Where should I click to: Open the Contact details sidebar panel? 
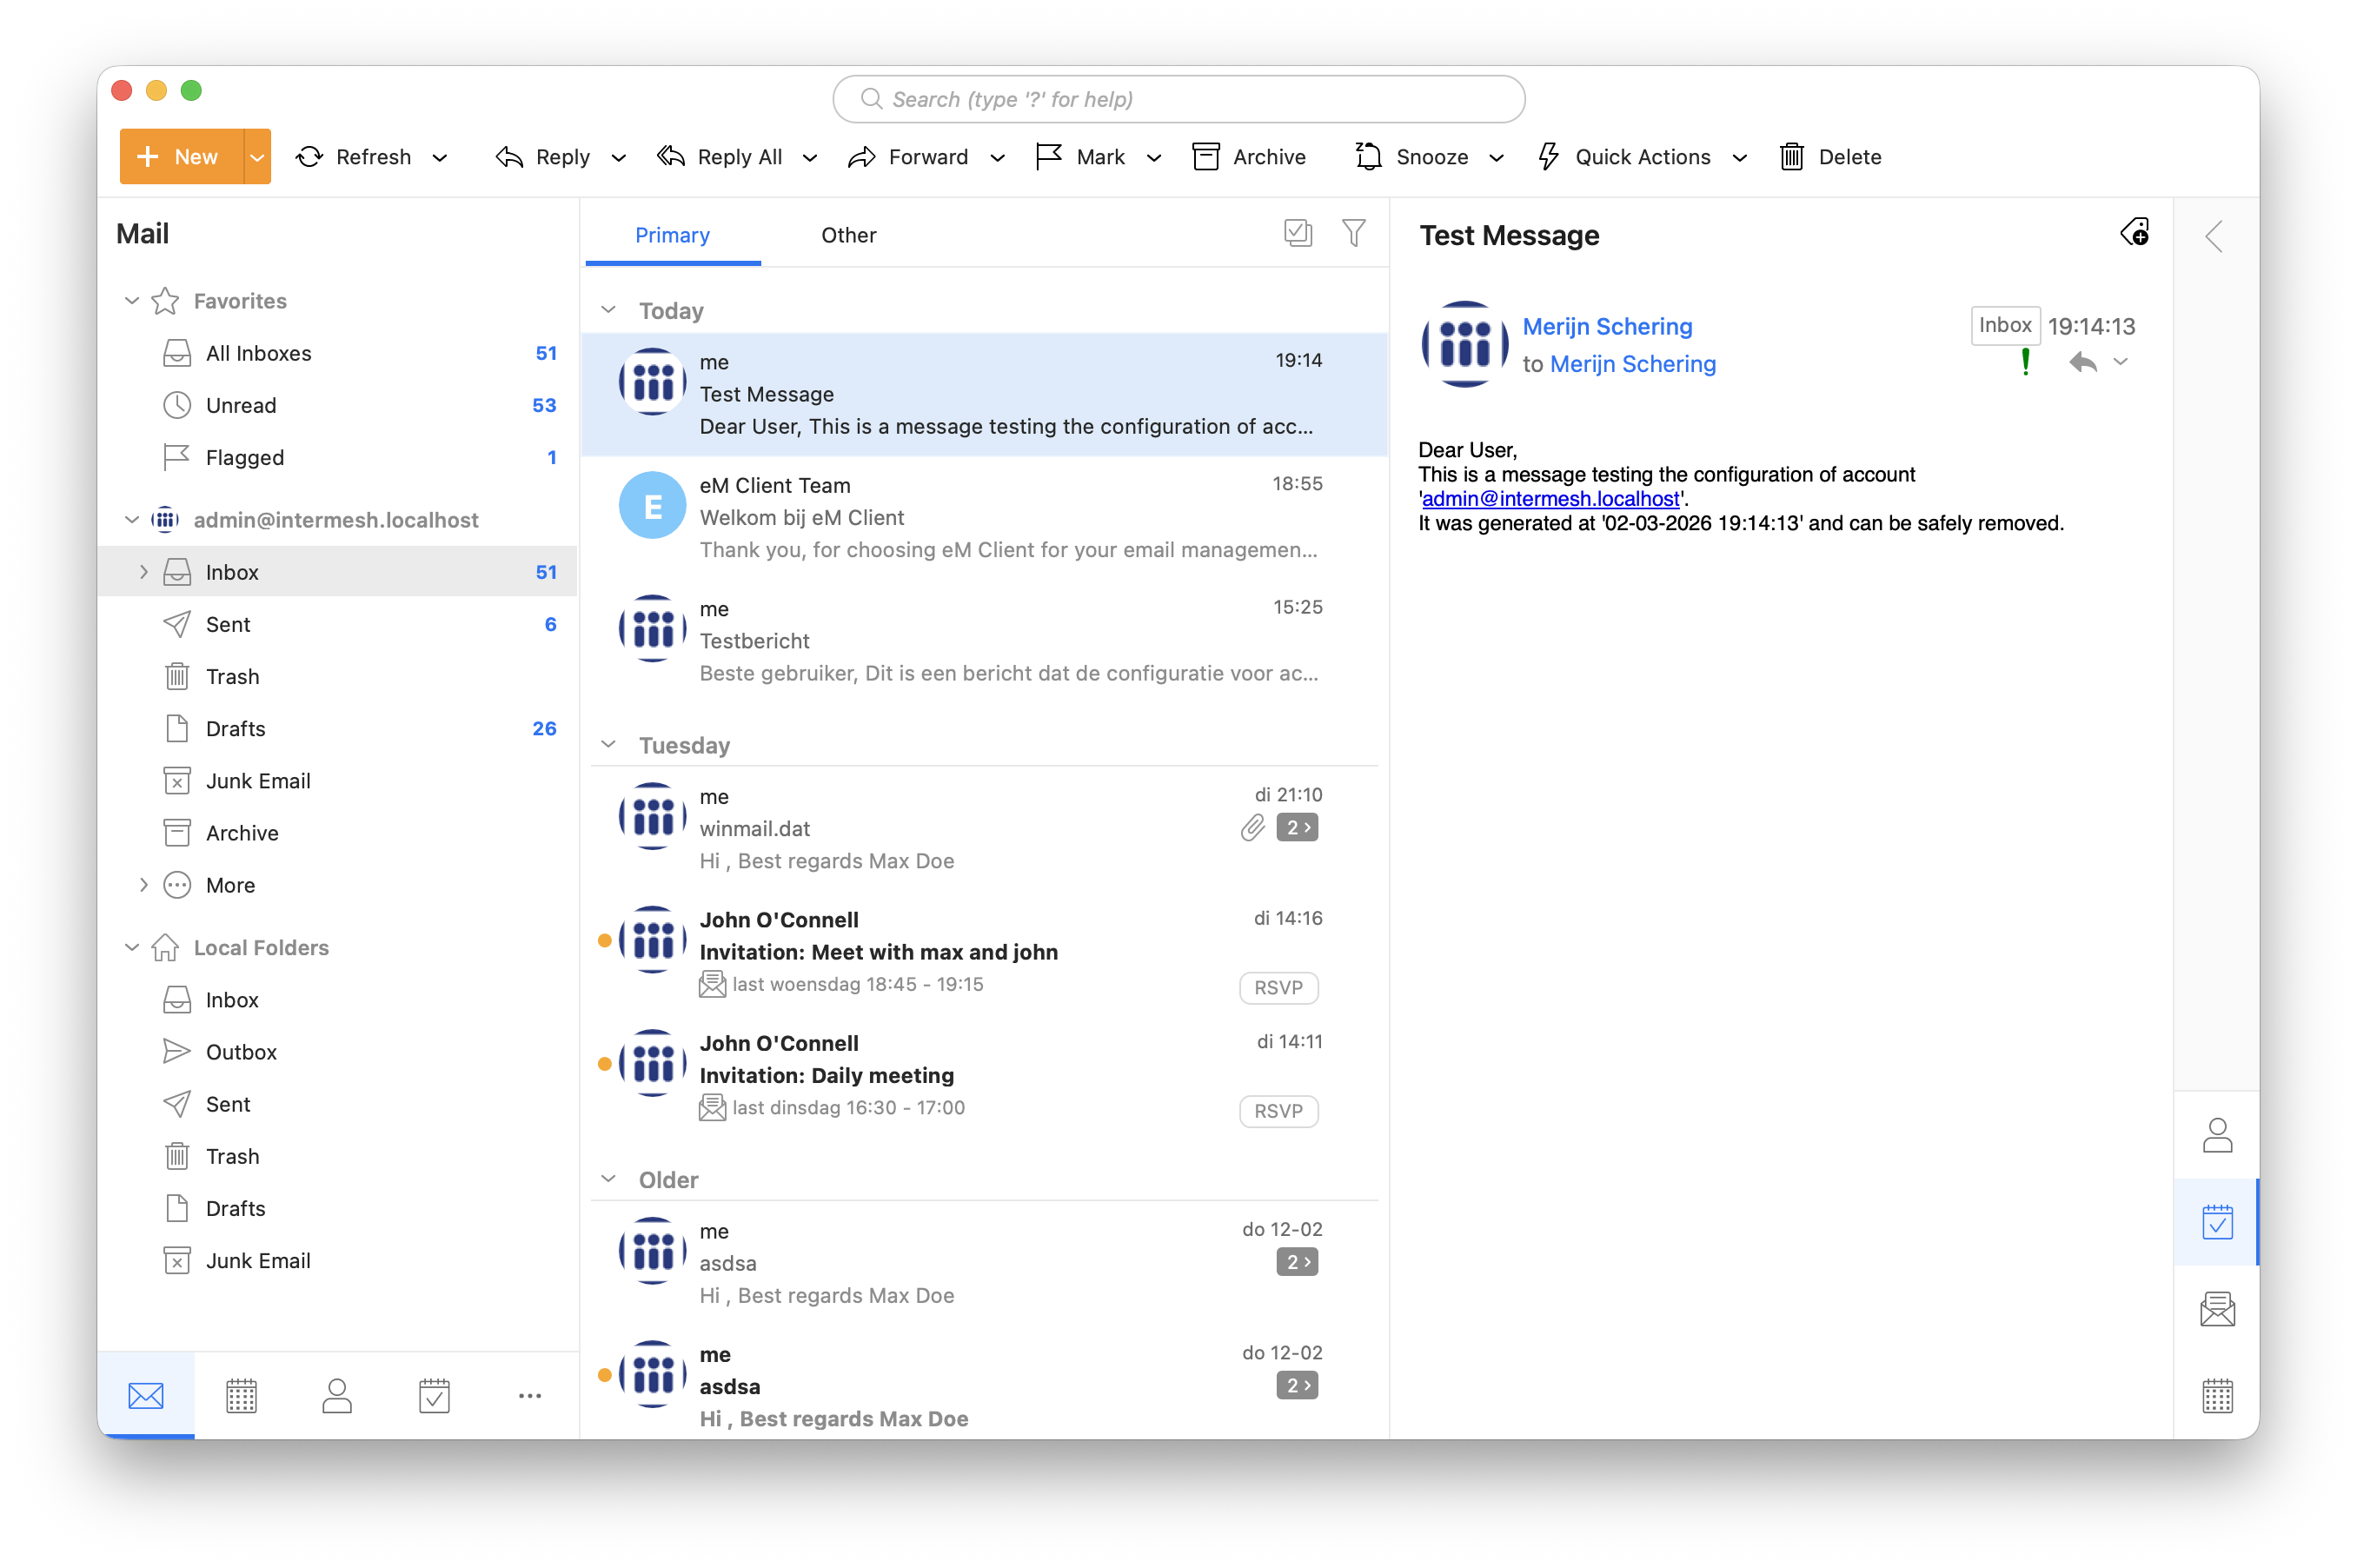(x=2218, y=1134)
